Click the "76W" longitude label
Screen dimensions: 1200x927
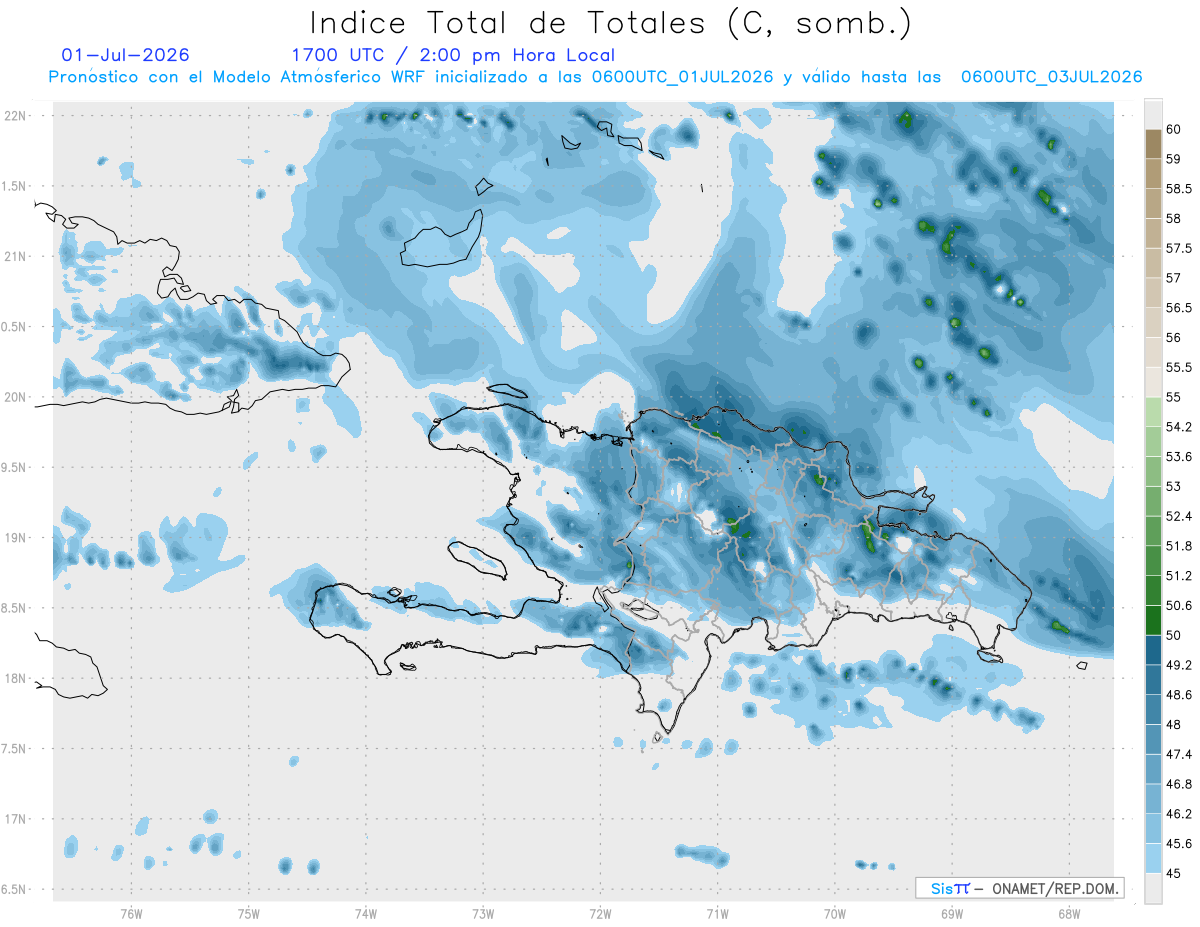[x=131, y=914]
